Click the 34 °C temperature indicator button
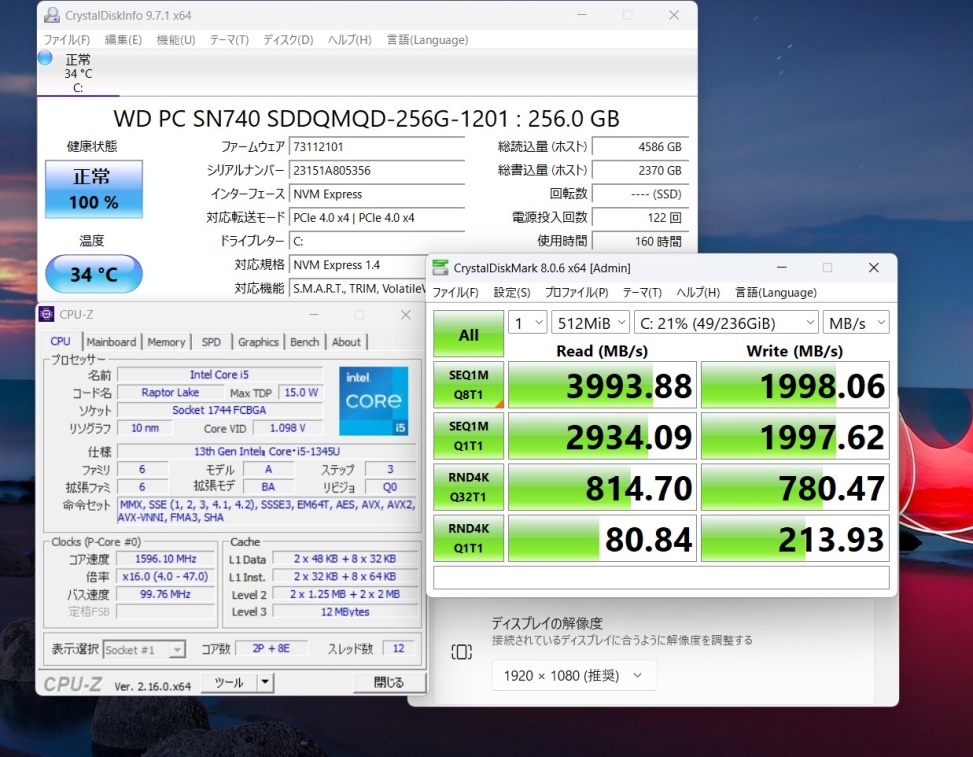 (94, 274)
